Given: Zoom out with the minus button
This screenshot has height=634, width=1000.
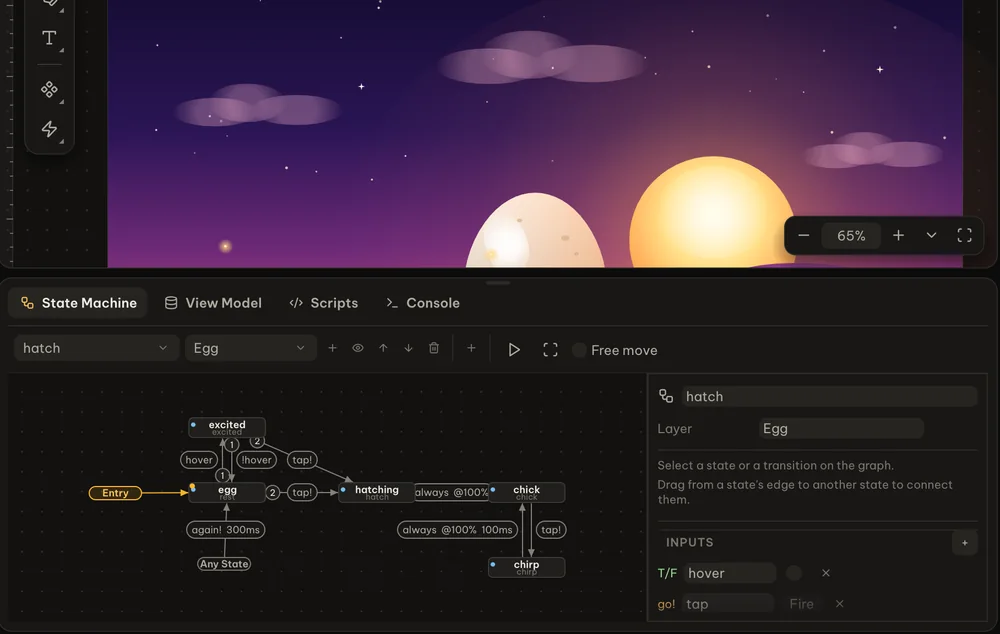Looking at the screenshot, I should point(804,235).
